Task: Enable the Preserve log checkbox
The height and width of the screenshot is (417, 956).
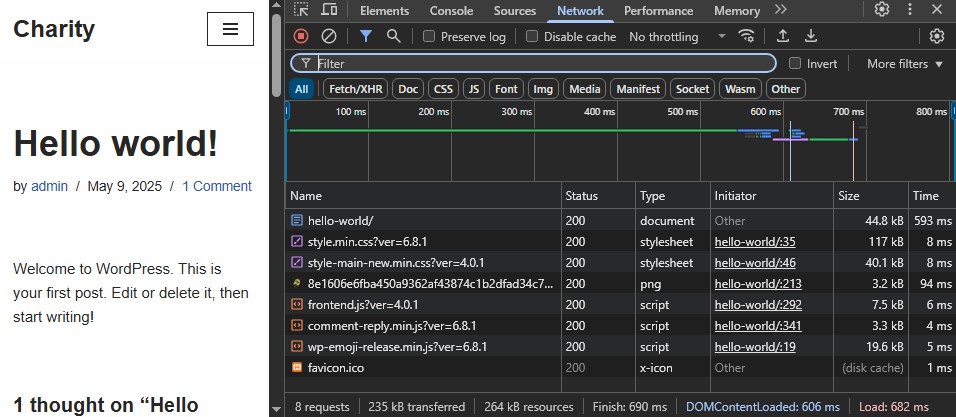Action: point(429,37)
